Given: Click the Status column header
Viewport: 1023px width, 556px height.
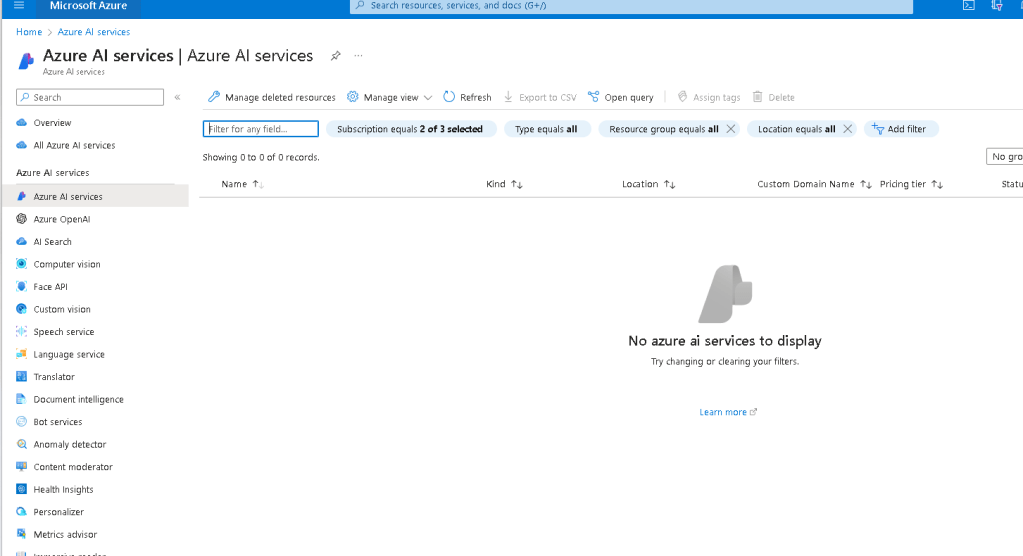Looking at the screenshot, I should pos(1012,184).
